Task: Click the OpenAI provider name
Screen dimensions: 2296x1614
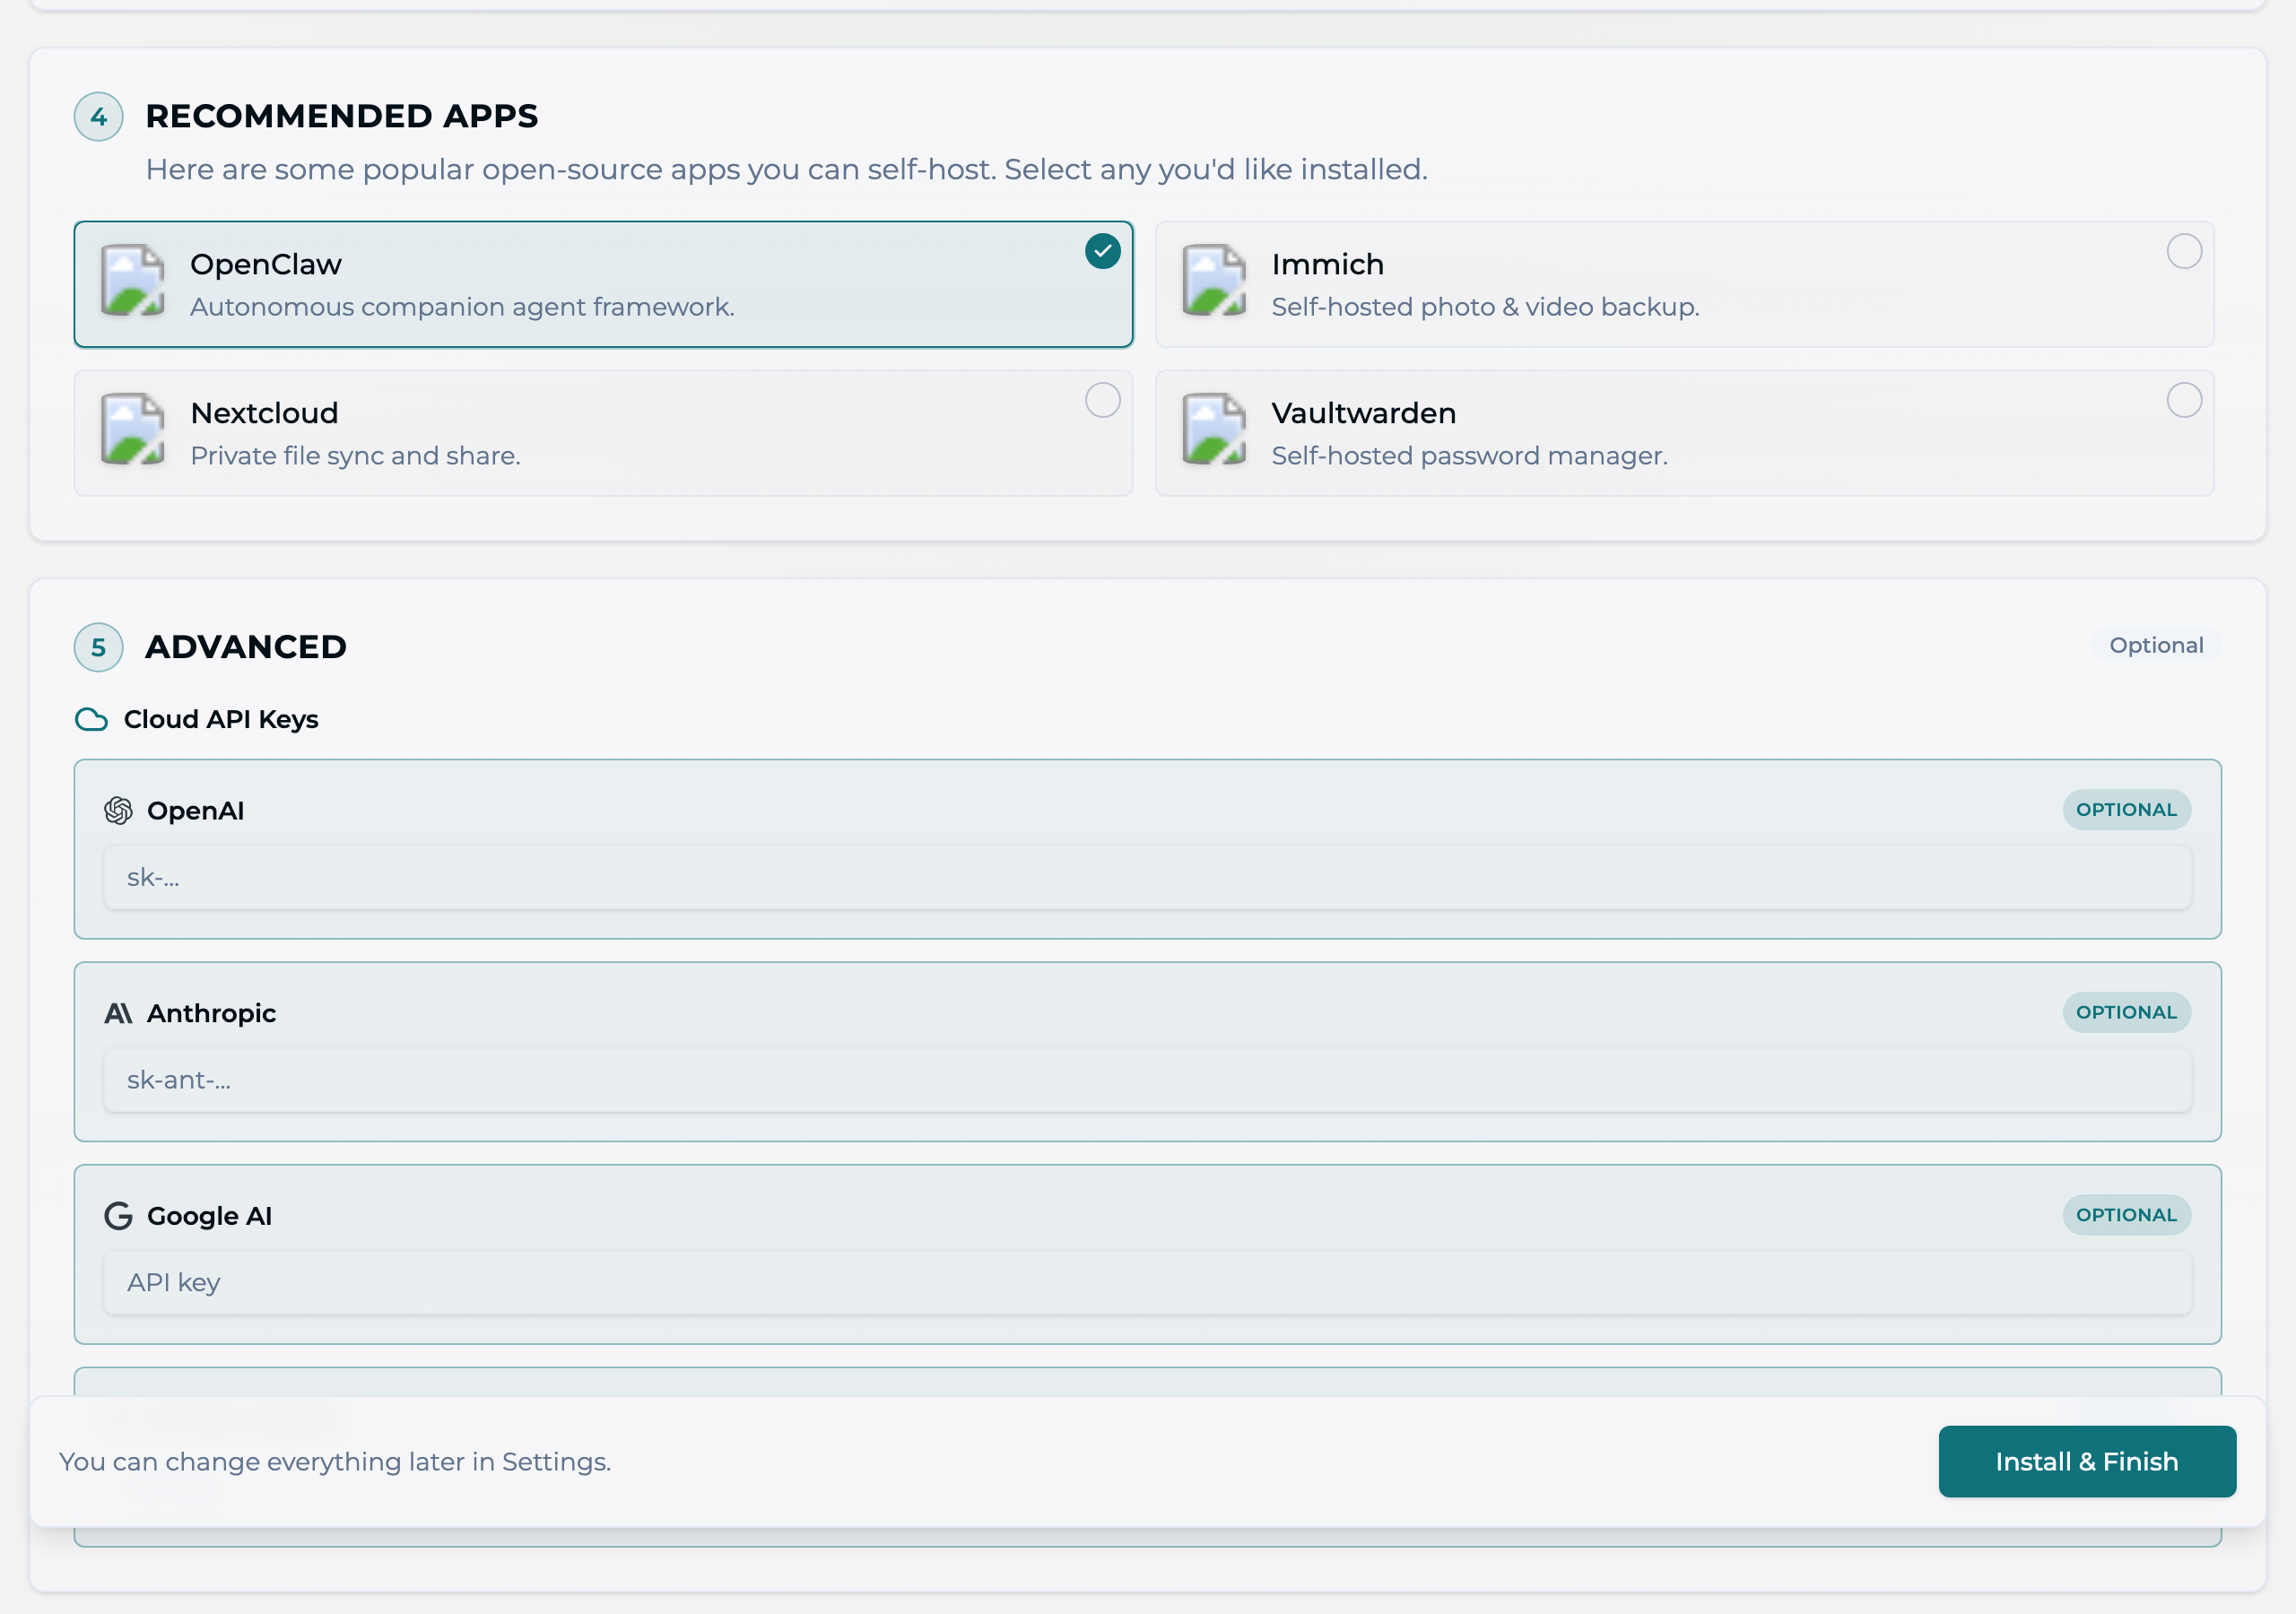Action: (x=195, y=811)
